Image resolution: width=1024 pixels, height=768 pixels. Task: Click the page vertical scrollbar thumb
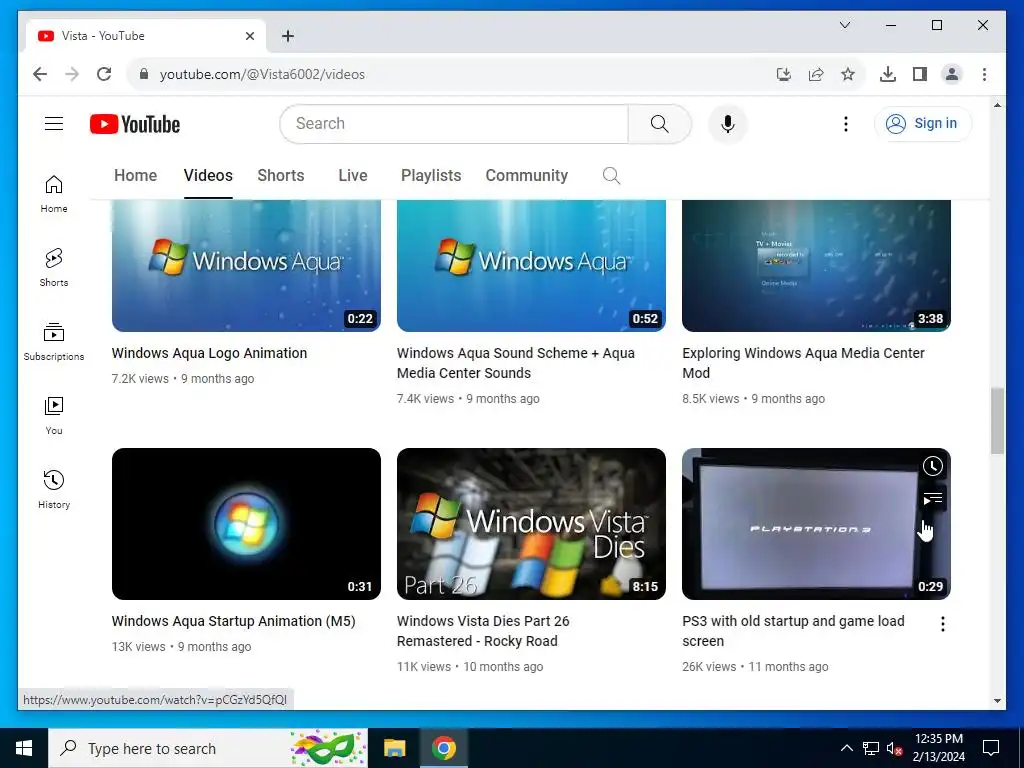(997, 421)
